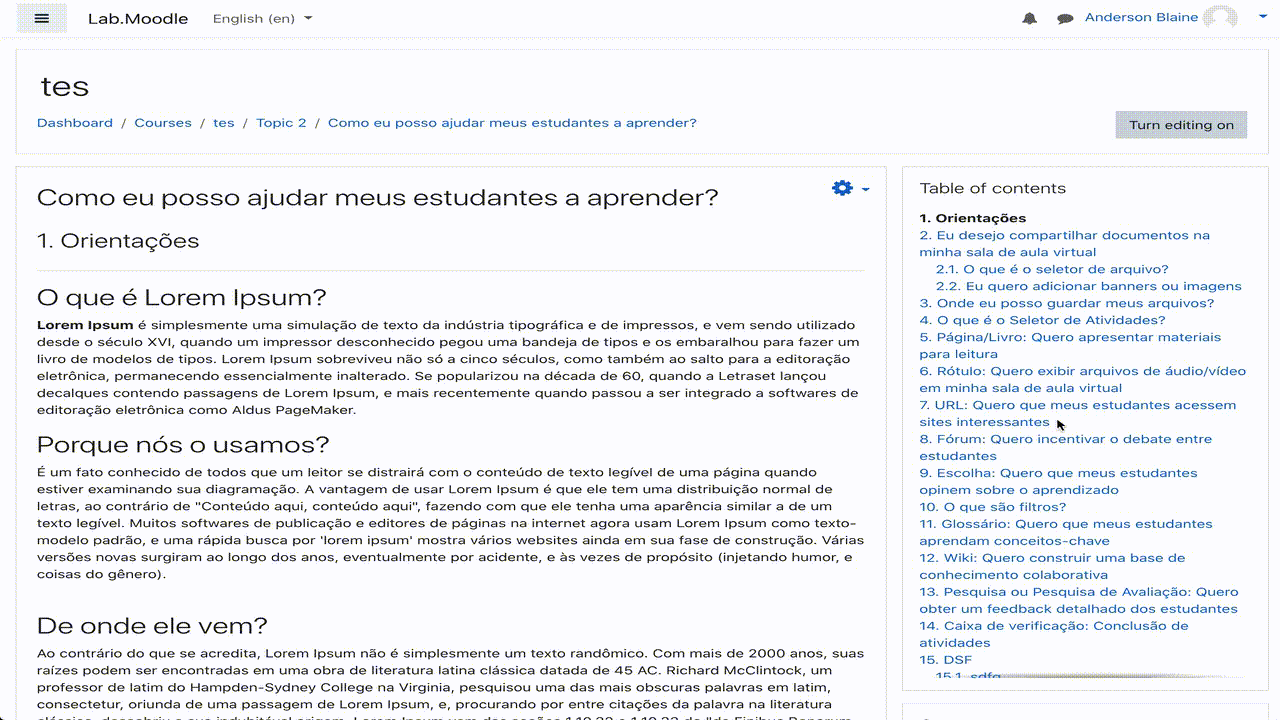This screenshot has height=720, width=1280.
Task: Open chapter 14 Caixa de verificação
Action: pos(1054,634)
